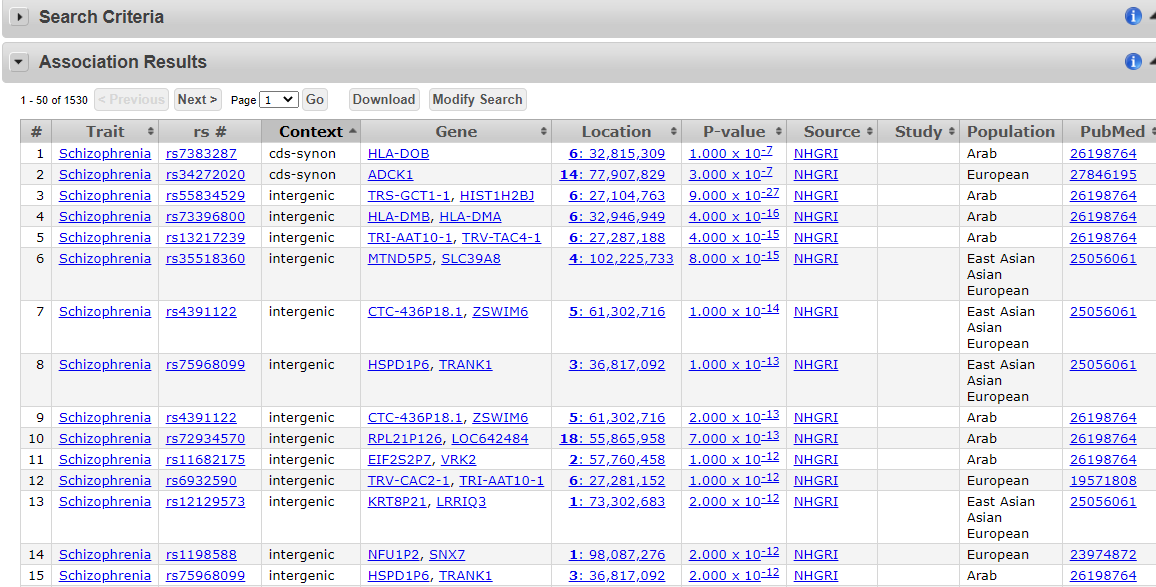This screenshot has width=1156, height=587.
Task: Expand the Search Criteria section
Action: (19, 17)
